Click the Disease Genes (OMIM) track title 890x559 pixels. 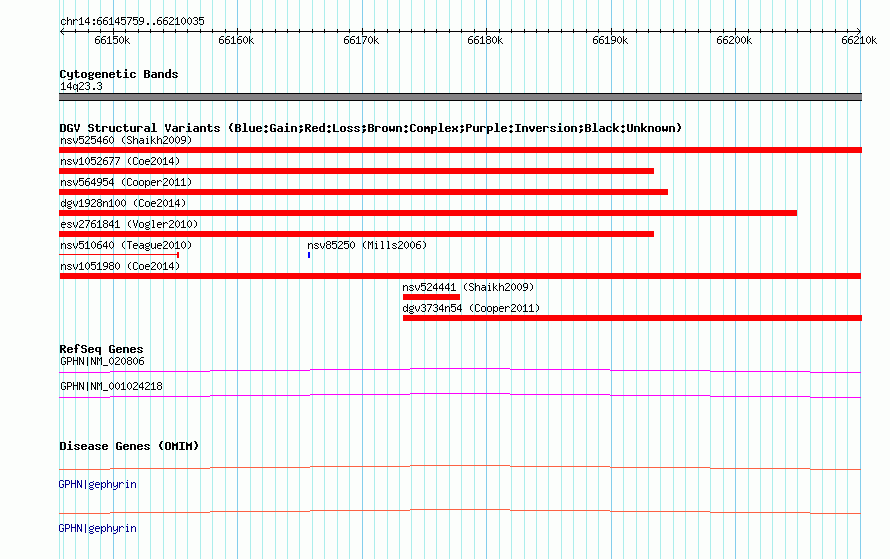coord(129,446)
